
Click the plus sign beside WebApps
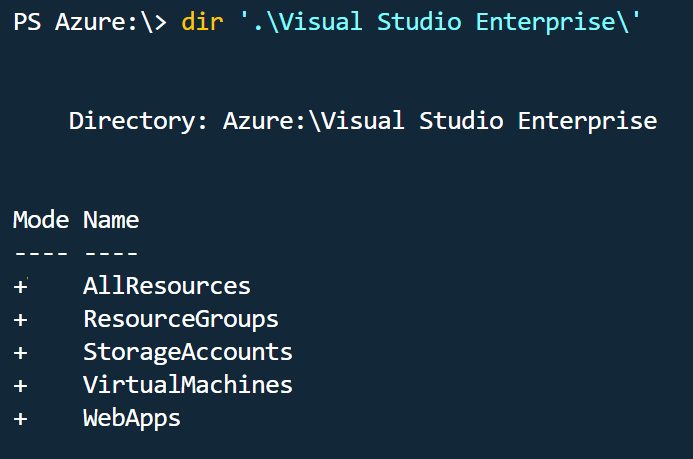pos(20,418)
